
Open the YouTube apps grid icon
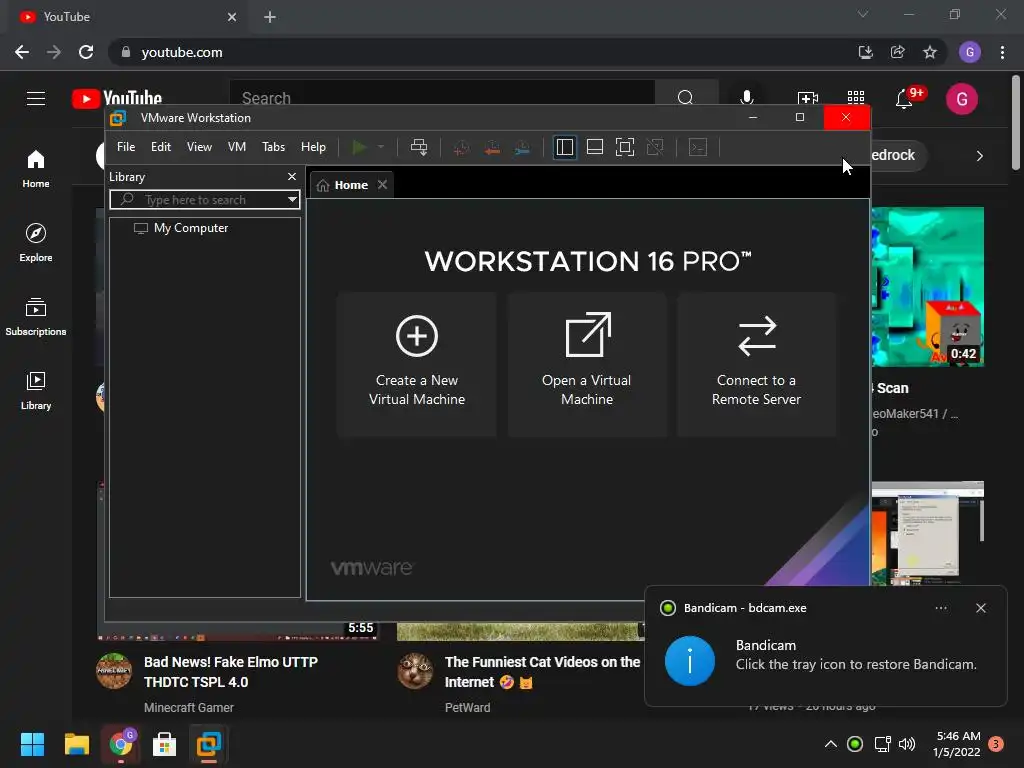click(x=856, y=99)
